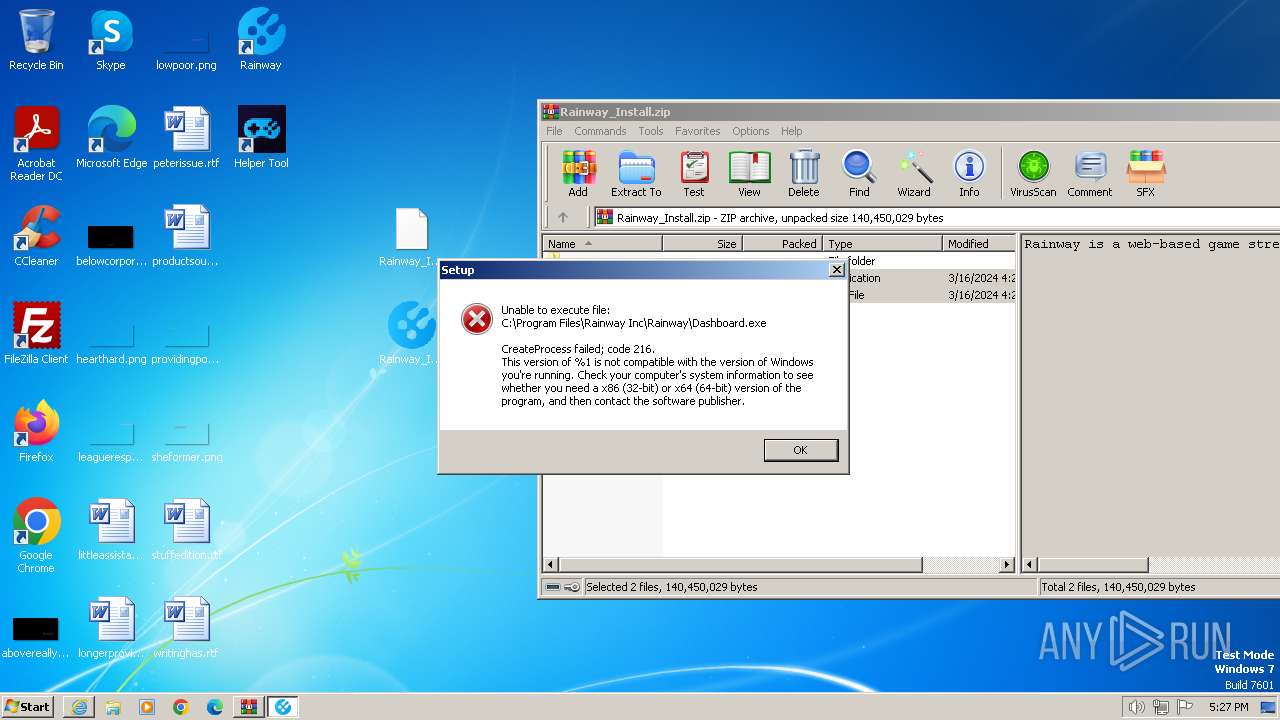Screen dimensions: 1280x720
Task: Click the Delete toolbar icon
Action: 803,173
